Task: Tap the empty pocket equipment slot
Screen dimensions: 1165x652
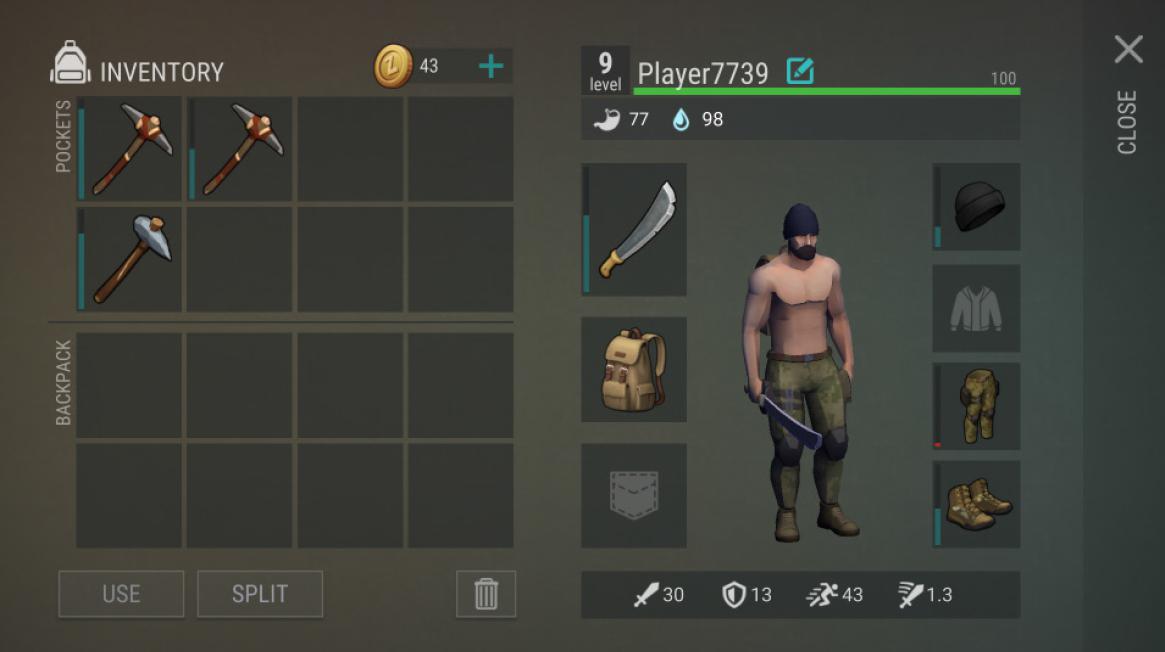Action: click(x=634, y=495)
